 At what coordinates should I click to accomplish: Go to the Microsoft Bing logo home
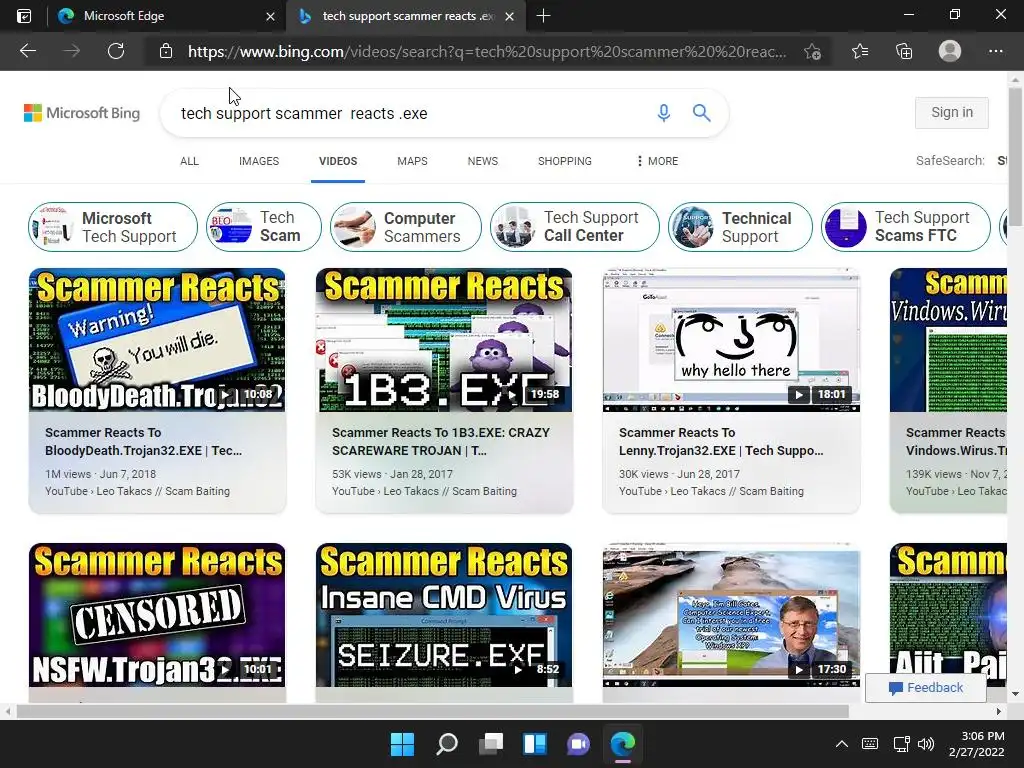pyautogui.click(x=82, y=113)
